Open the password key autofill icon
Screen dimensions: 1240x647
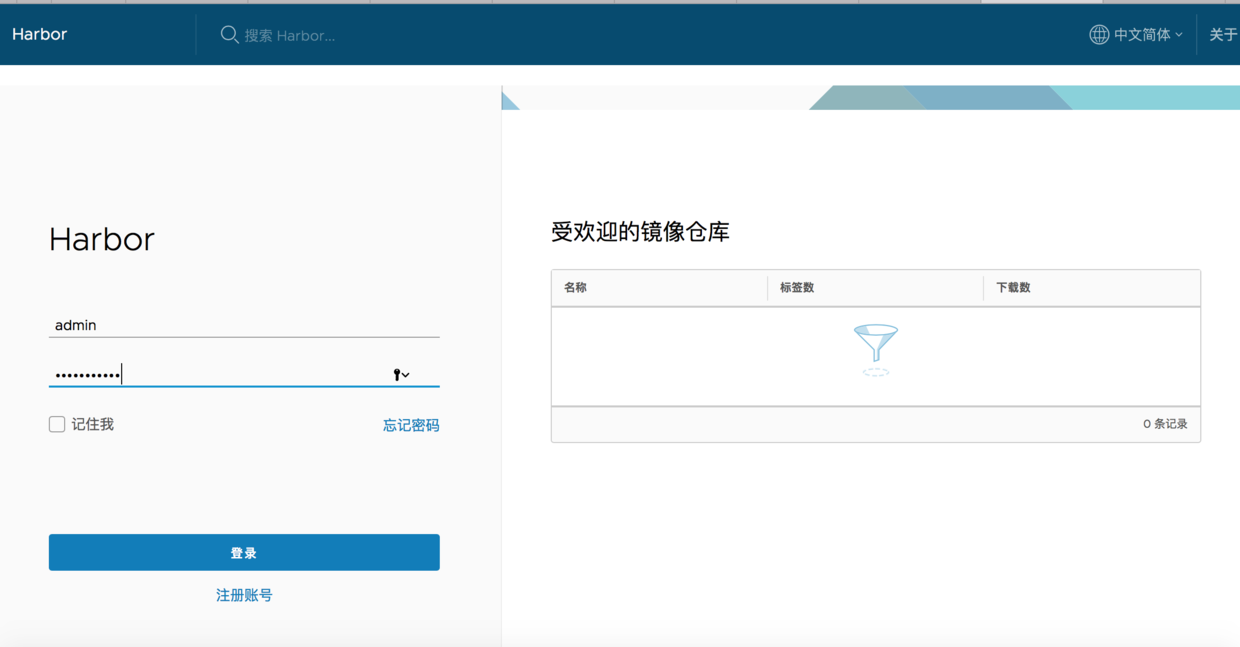click(401, 374)
